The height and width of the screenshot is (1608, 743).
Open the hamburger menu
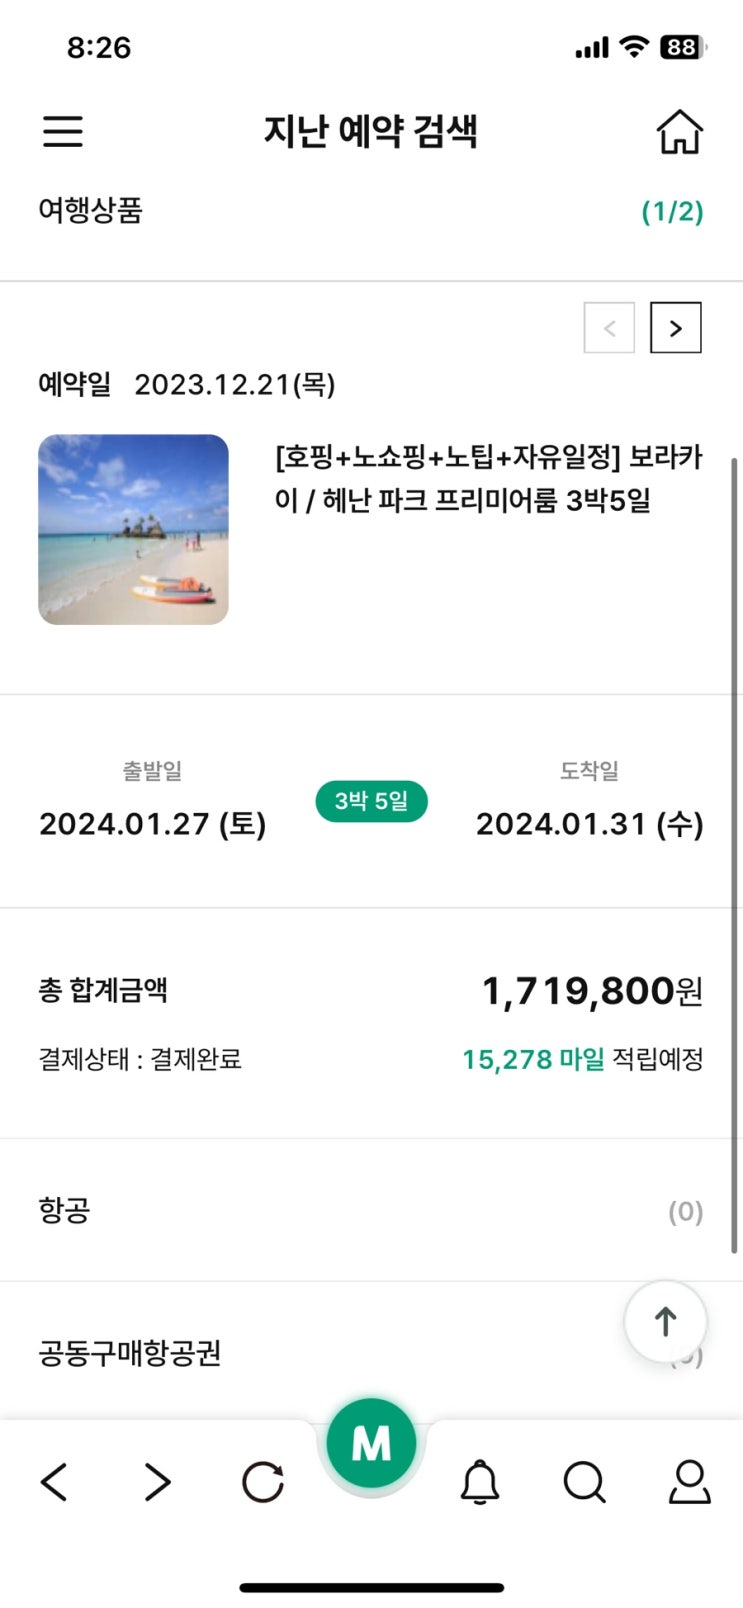click(62, 131)
